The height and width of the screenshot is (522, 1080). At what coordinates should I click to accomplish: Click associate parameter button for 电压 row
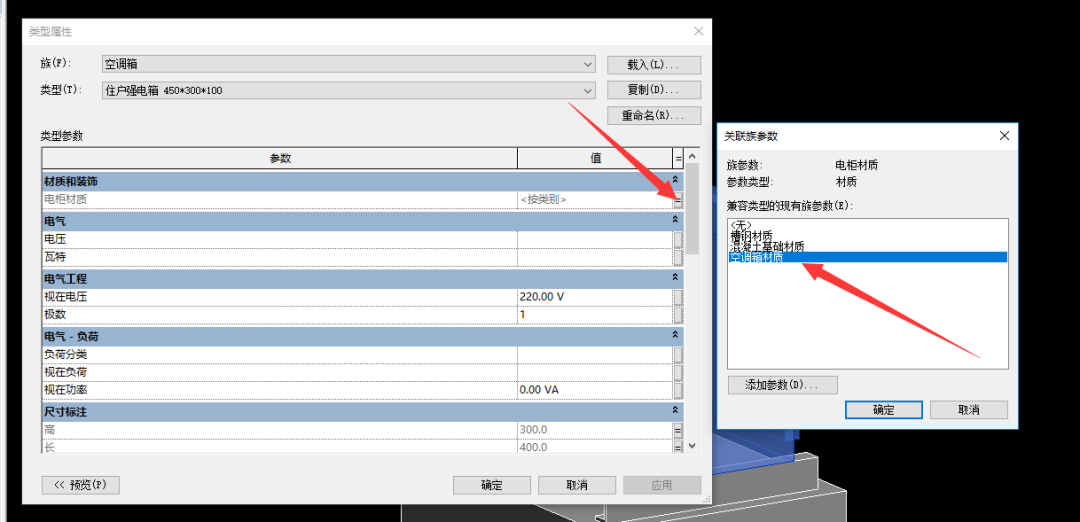678,240
